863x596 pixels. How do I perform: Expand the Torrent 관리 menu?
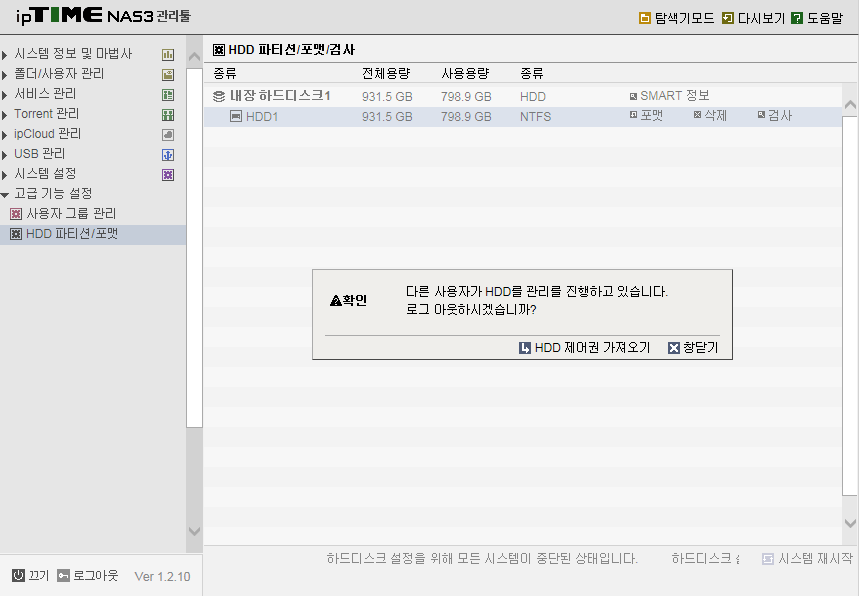(x=4, y=114)
